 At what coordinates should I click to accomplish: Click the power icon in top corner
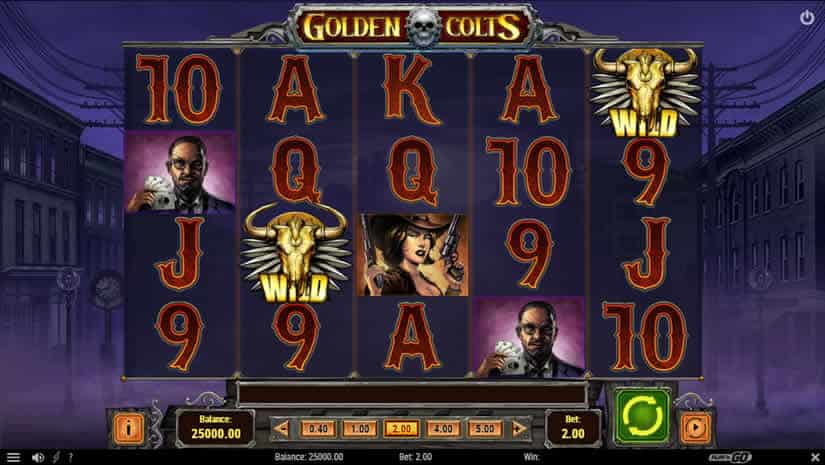(807, 18)
